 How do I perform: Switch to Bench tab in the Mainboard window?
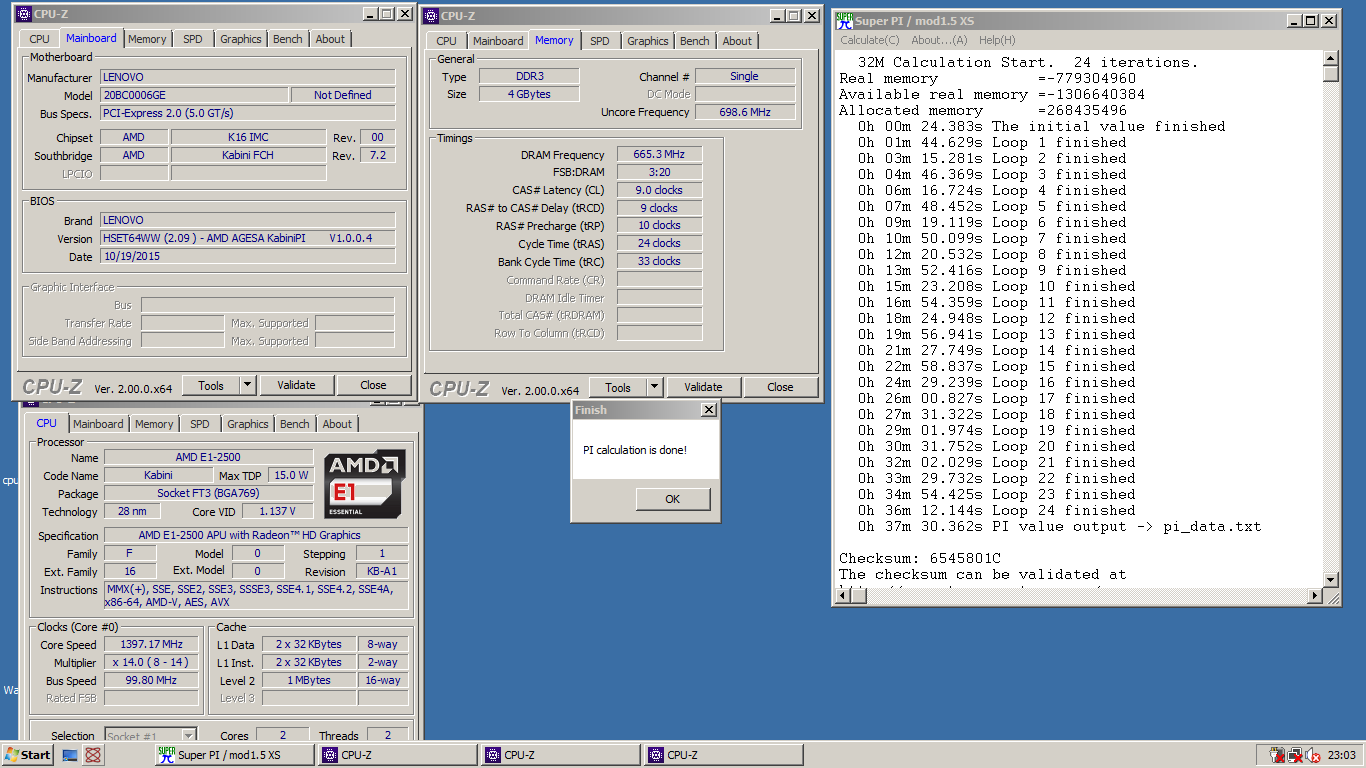[x=288, y=39]
